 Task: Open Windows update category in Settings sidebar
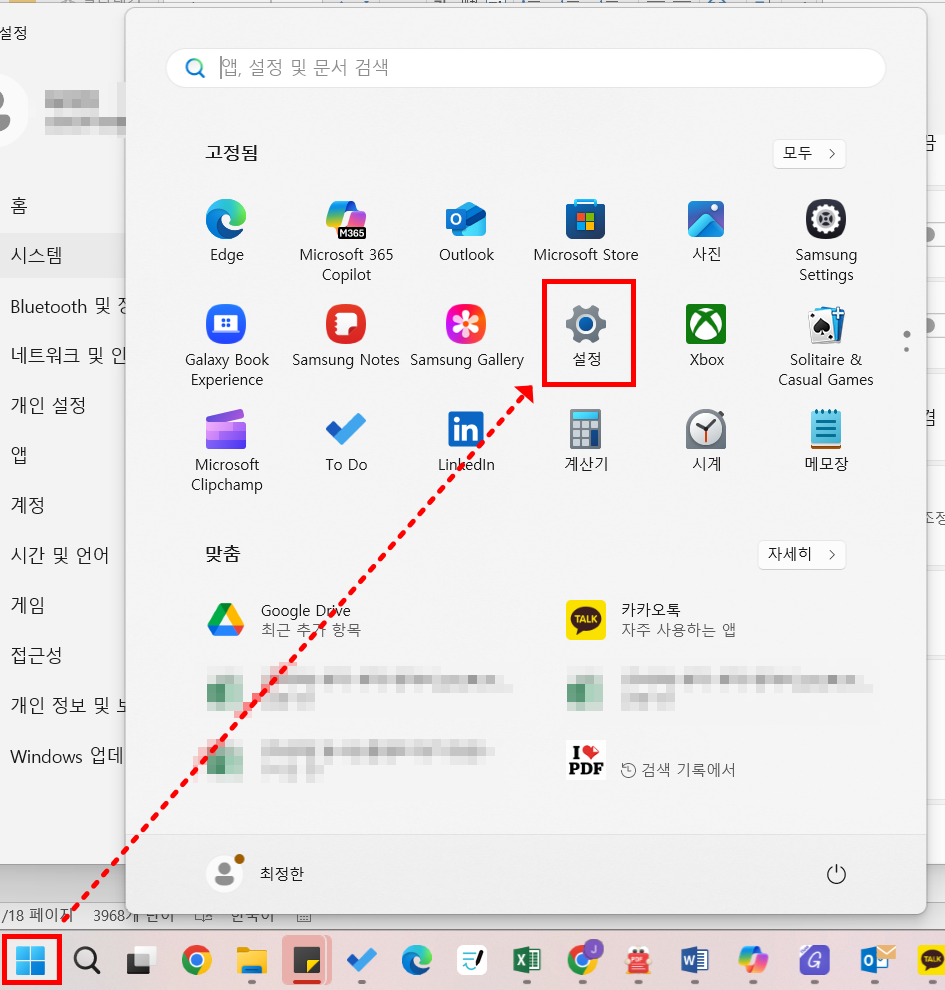(x=67, y=756)
